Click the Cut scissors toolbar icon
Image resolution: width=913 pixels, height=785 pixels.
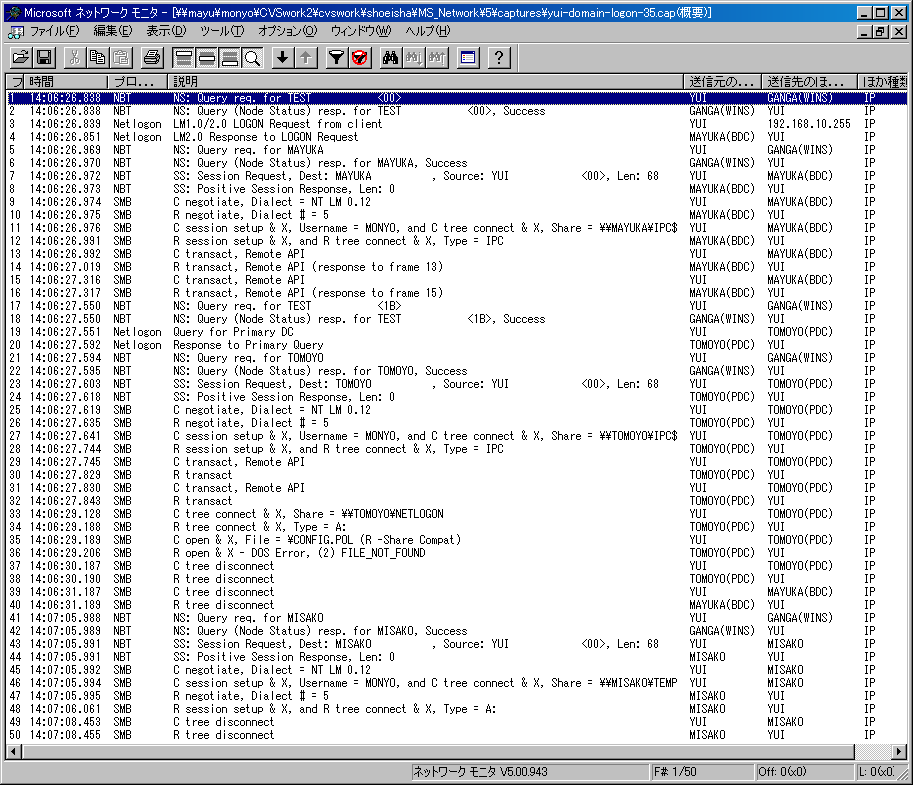(75, 58)
